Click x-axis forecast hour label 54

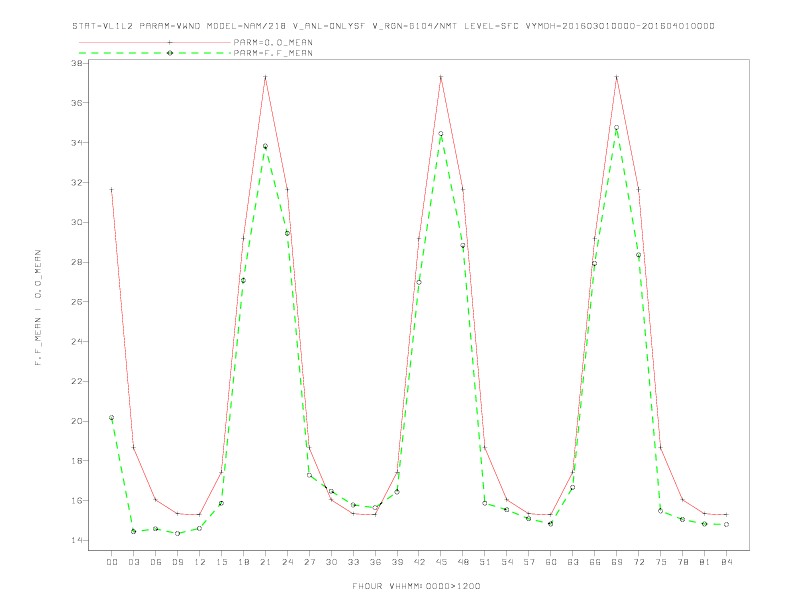click(507, 562)
